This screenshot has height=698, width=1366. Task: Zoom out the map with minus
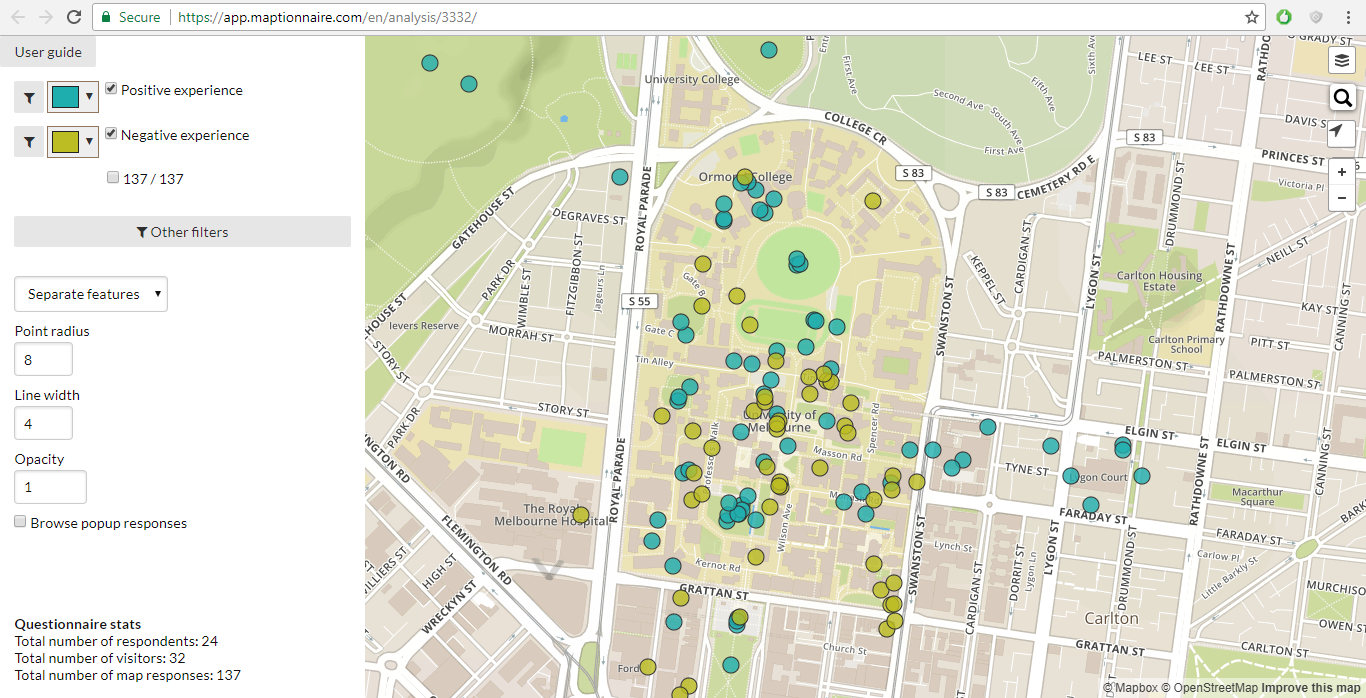pyautogui.click(x=1342, y=198)
